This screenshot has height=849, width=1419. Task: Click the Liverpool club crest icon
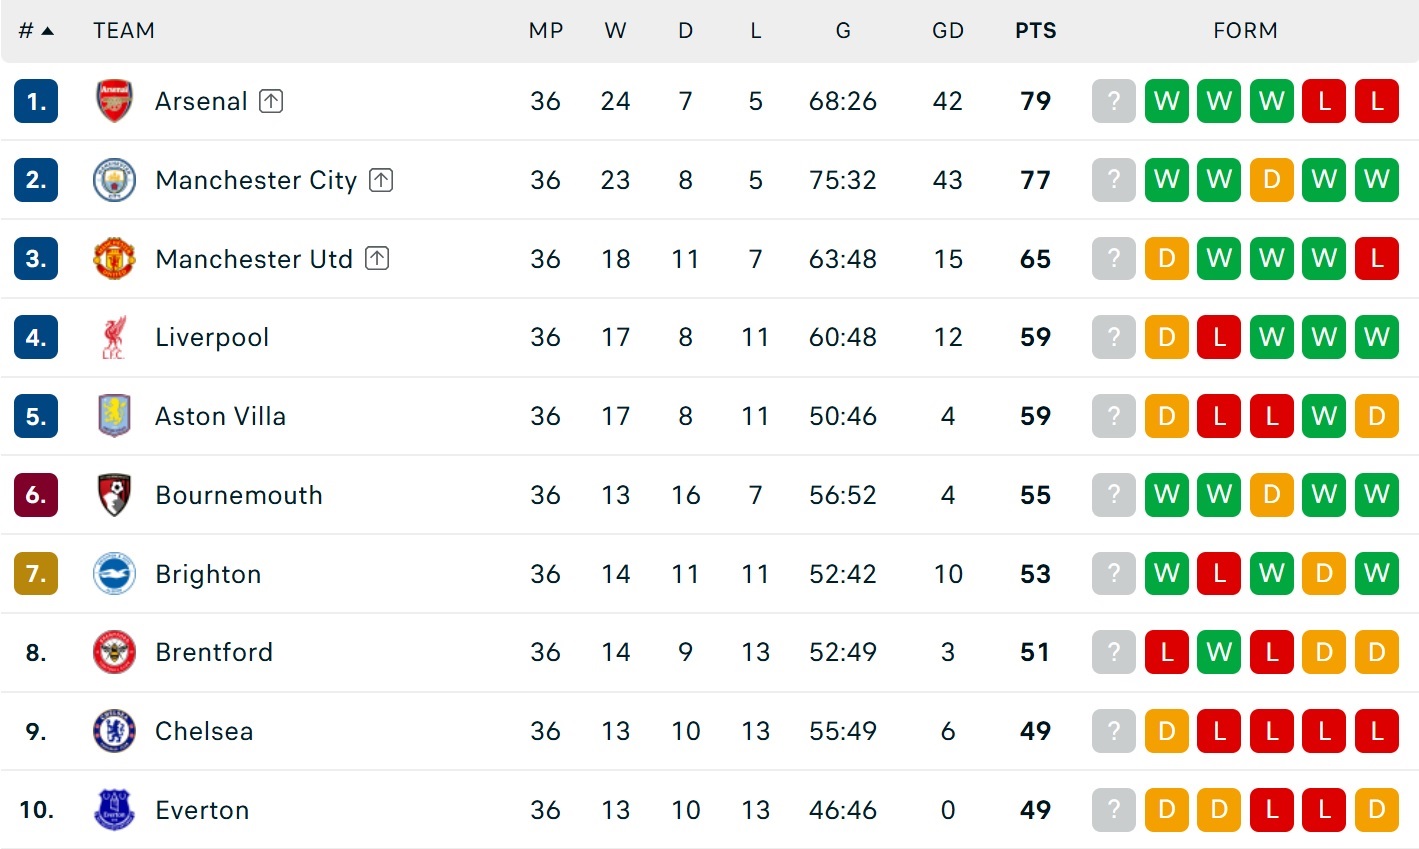coord(114,337)
